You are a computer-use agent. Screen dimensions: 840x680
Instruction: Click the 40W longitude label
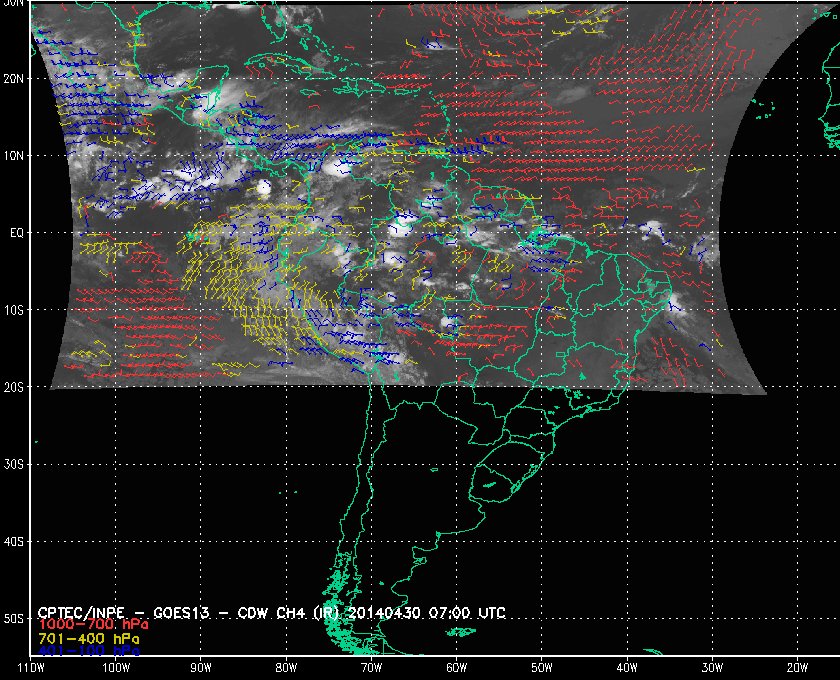pyautogui.click(x=627, y=668)
